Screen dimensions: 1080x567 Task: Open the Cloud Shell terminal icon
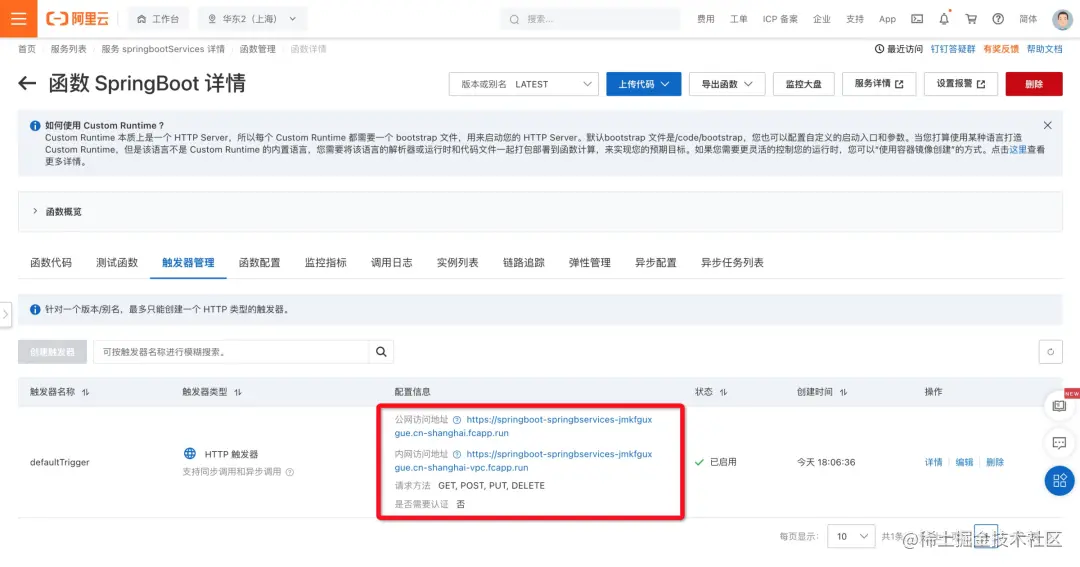pyautogui.click(x=917, y=19)
